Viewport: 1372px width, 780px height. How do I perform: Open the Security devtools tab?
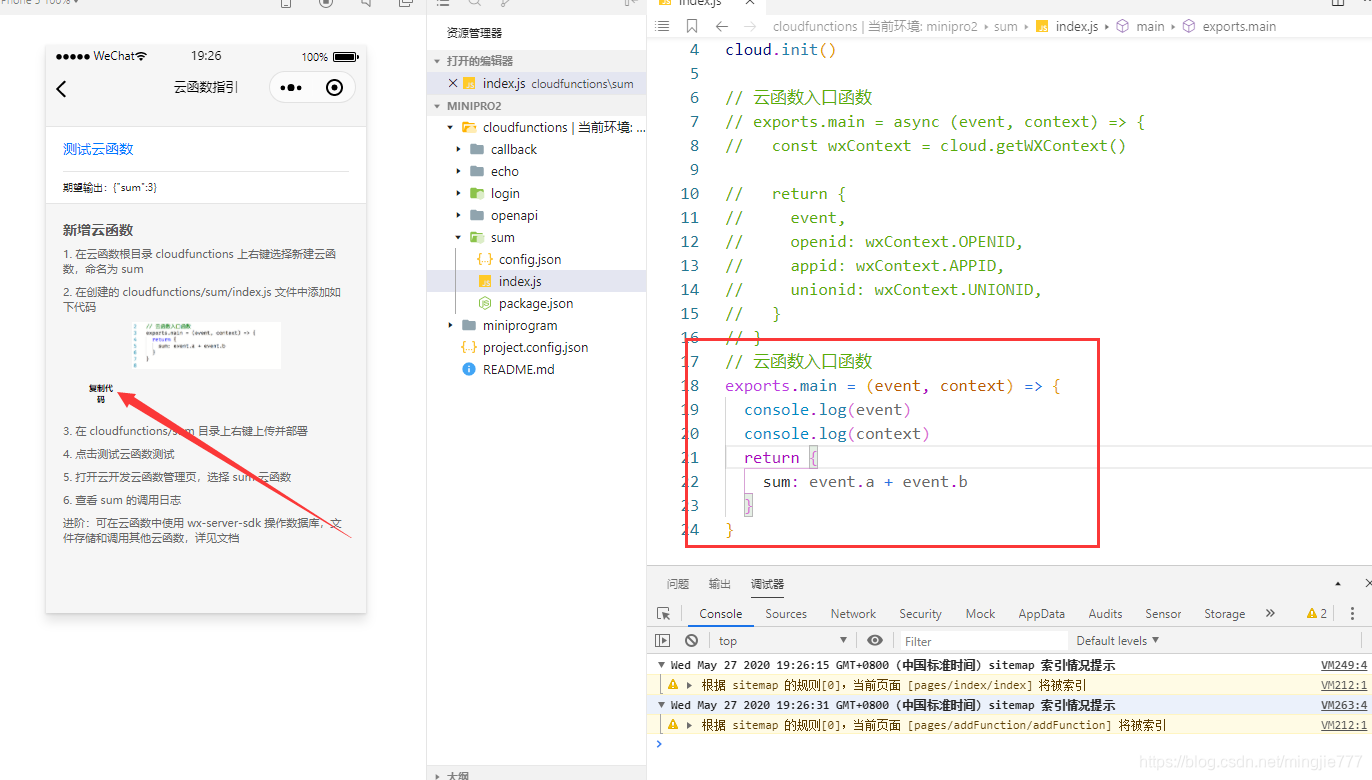(x=920, y=614)
